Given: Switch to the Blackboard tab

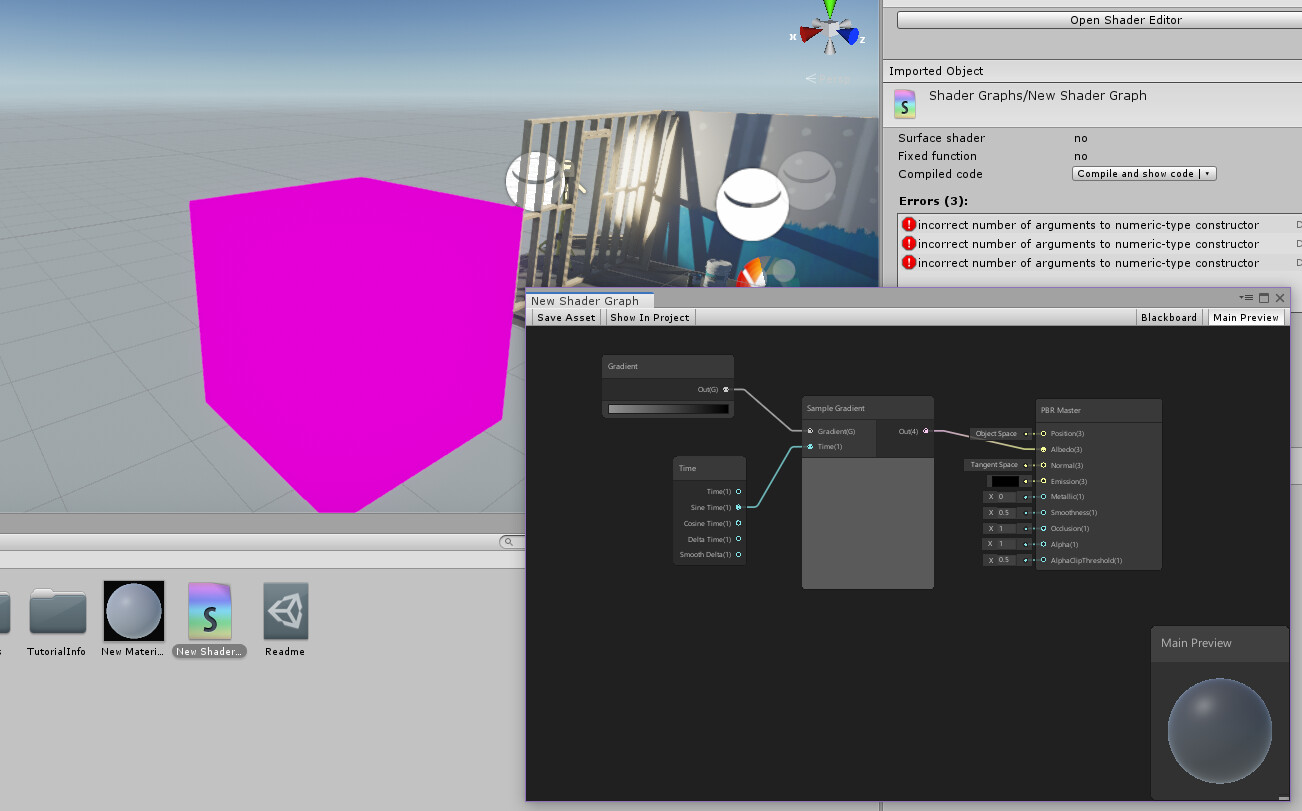Looking at the screenshot, I should click(1168, 317).
